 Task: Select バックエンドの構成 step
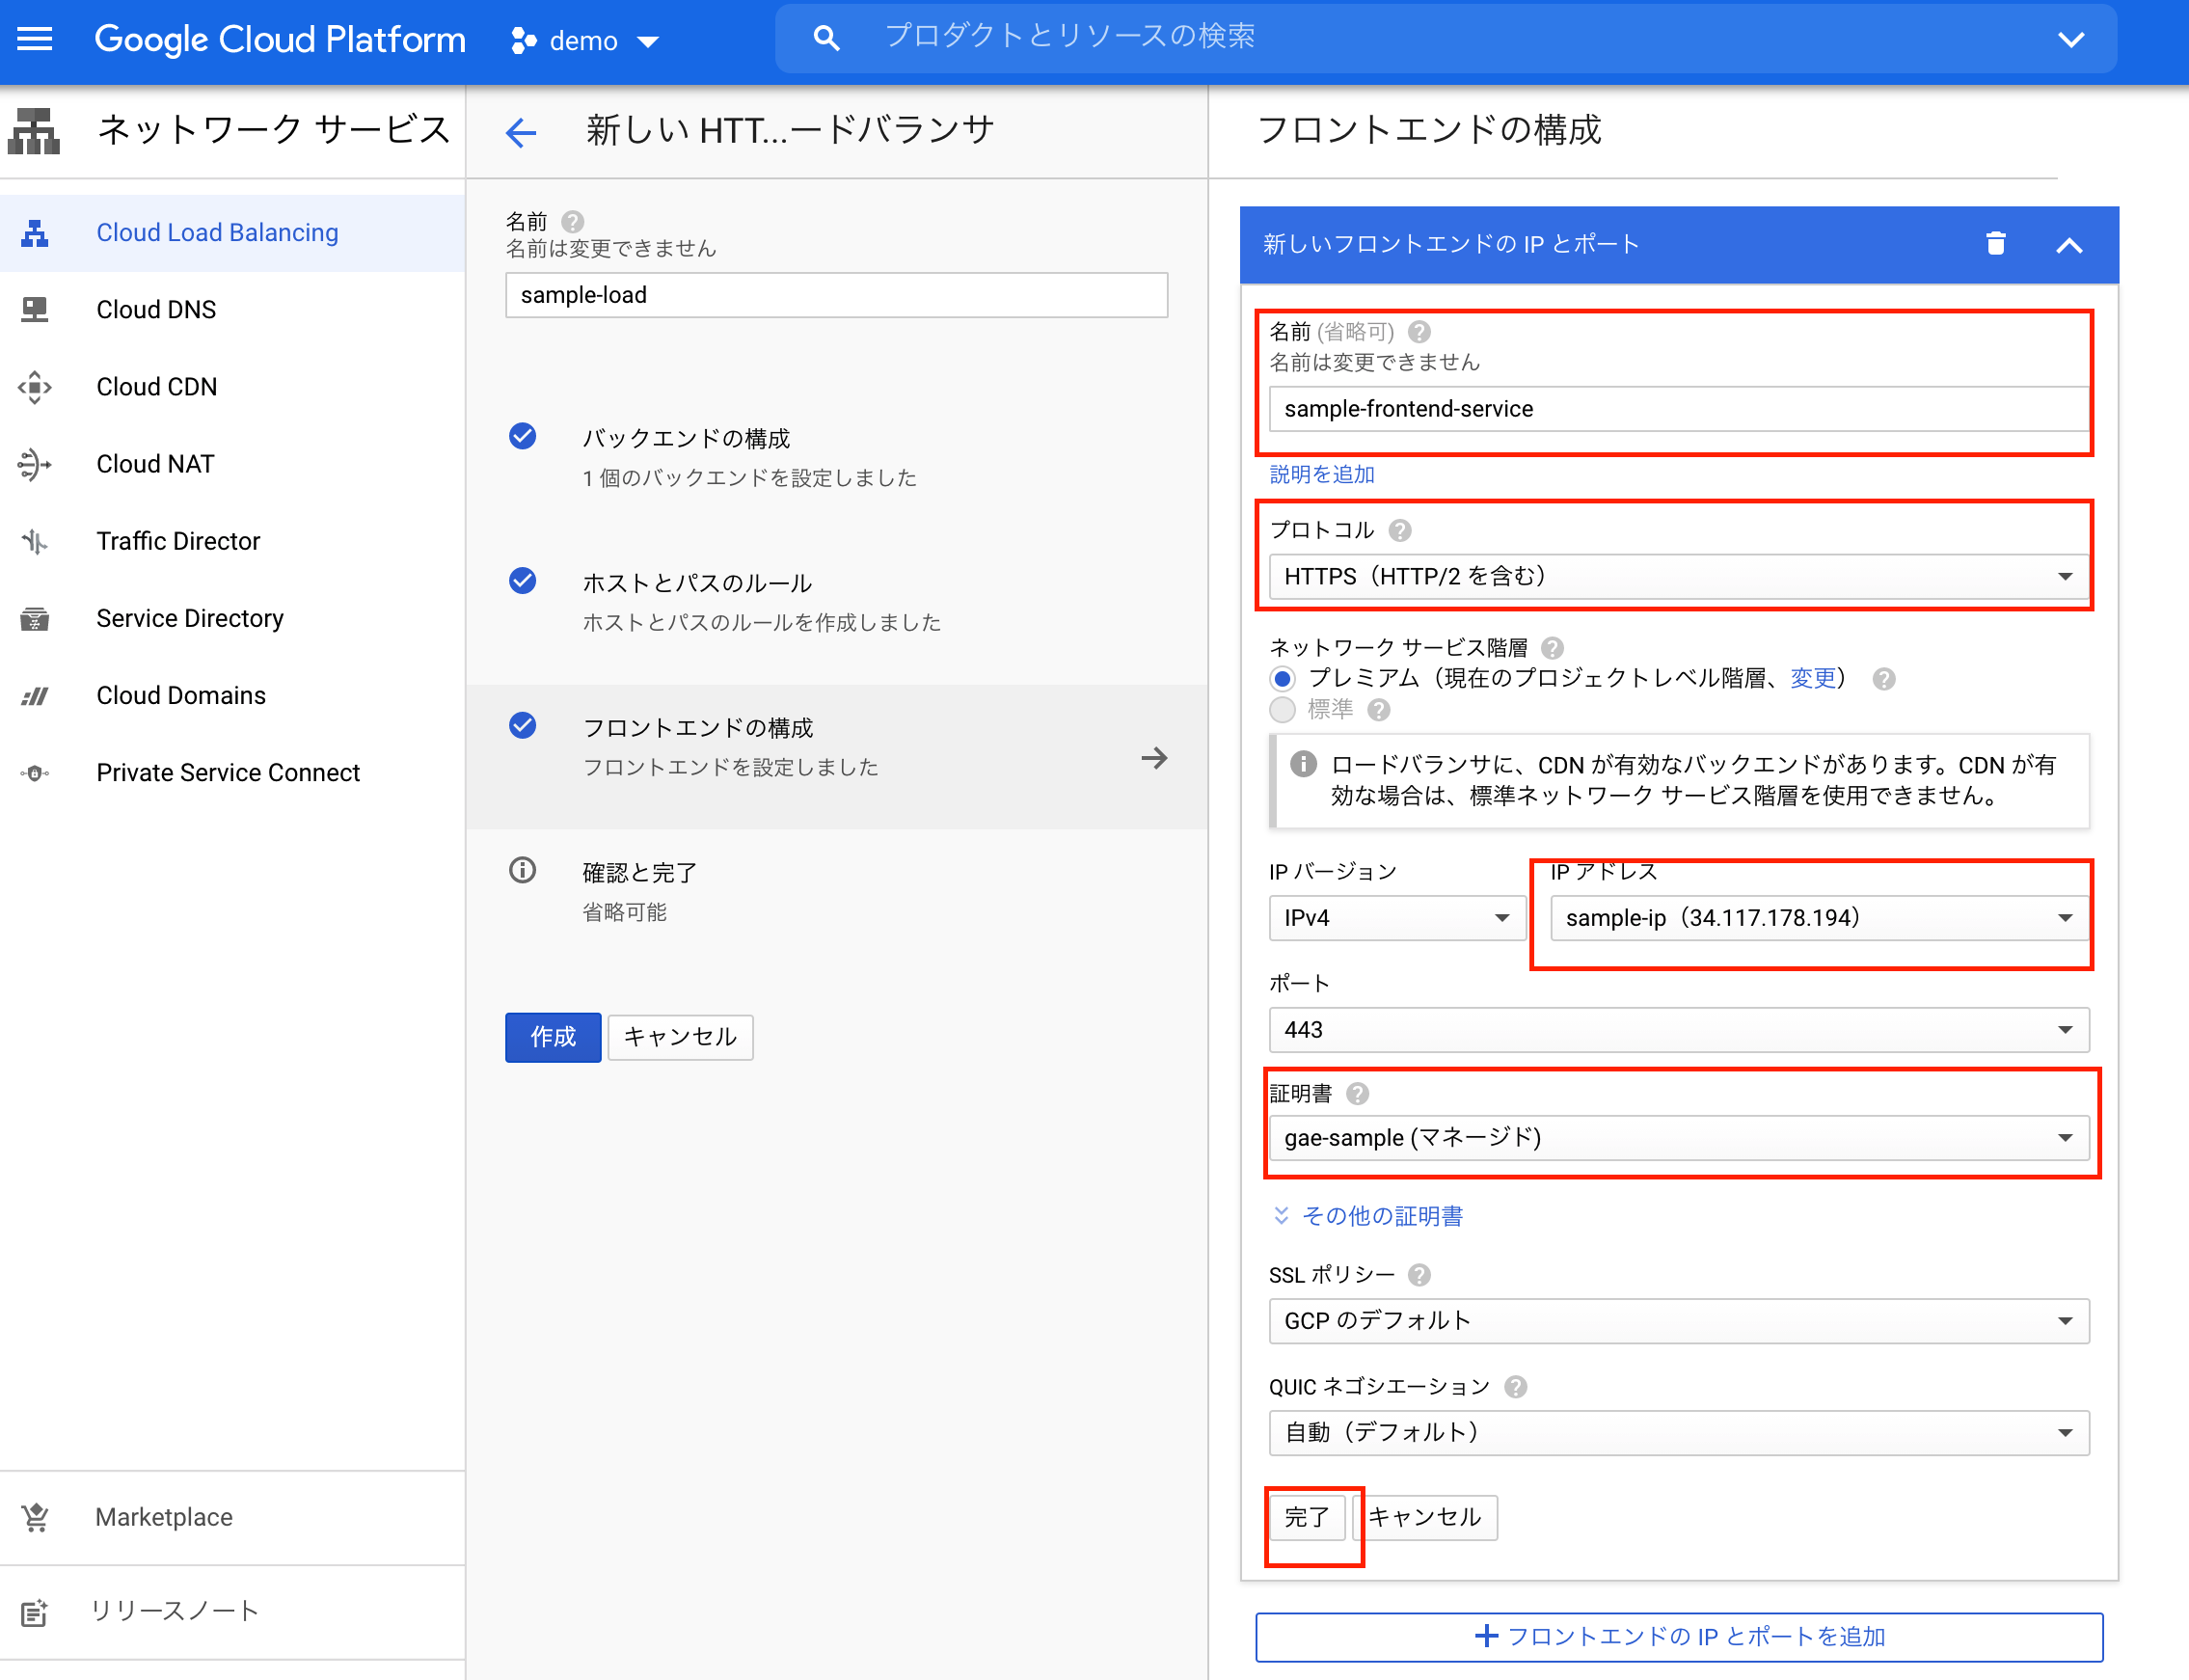686,438
